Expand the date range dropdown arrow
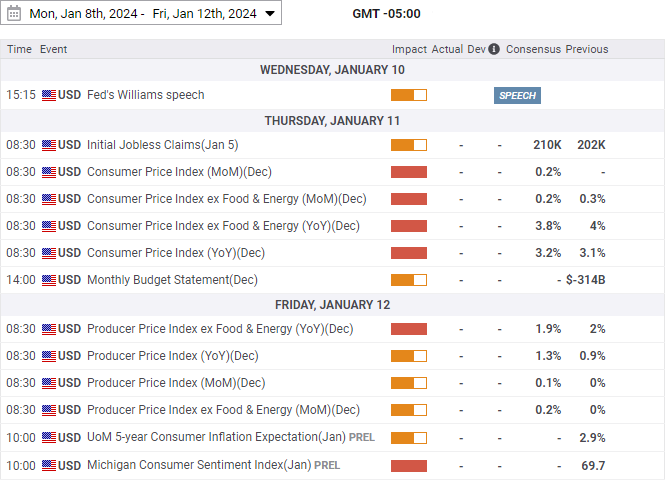This screenshot has width=665, height=480. pos(270,14)
